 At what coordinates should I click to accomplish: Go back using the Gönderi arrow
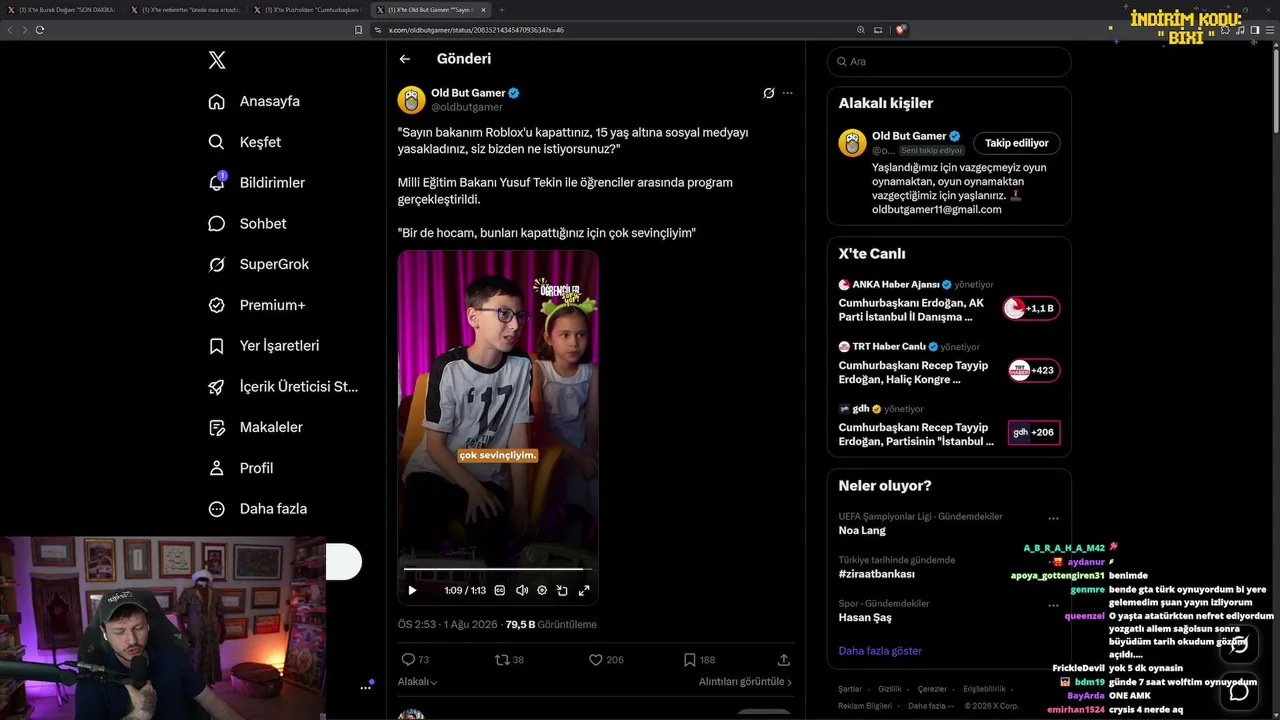click(405, 59)
